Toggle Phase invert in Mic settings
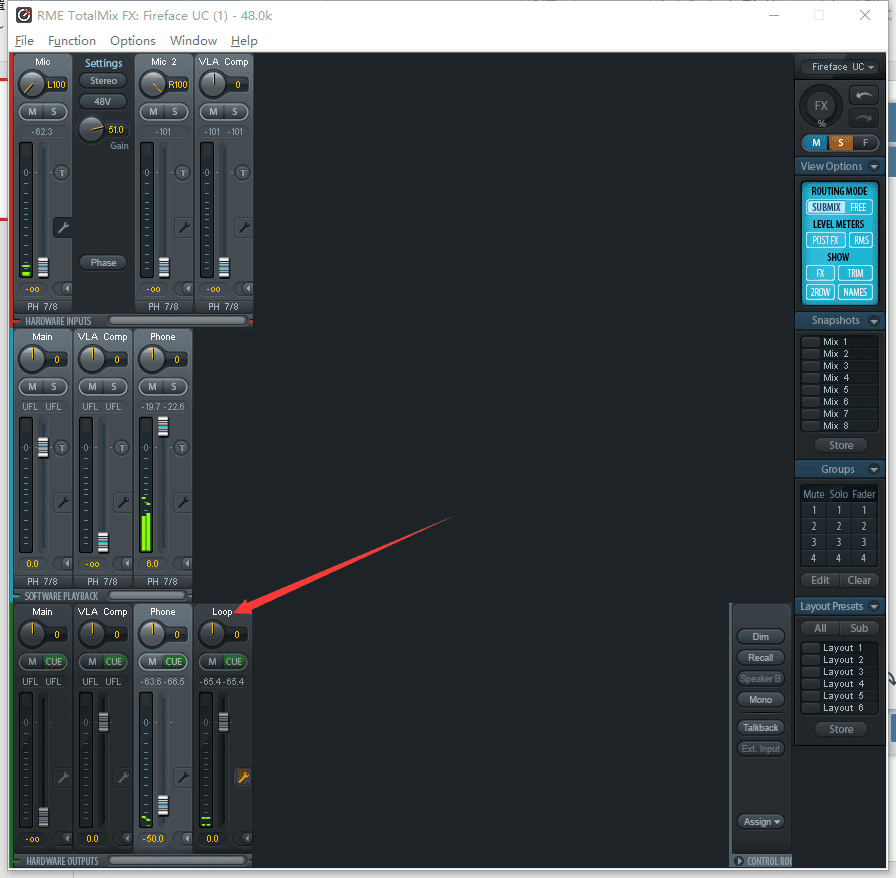The image size is (896, 878). point(103,263)
